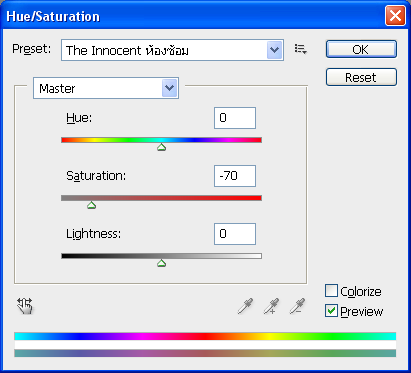Click the Preset dropdown arrow button

tap(275, 50)
